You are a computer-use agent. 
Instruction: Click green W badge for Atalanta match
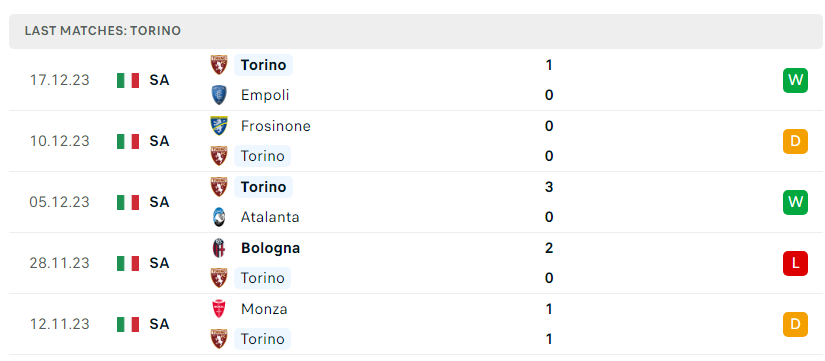click(795, 202)
